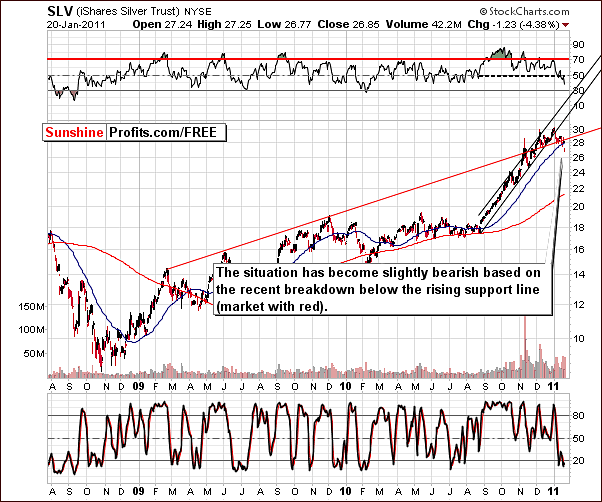The image size is (602, 502).
Task: Click the green overbought RSI peak area
Action: [499, 54]
